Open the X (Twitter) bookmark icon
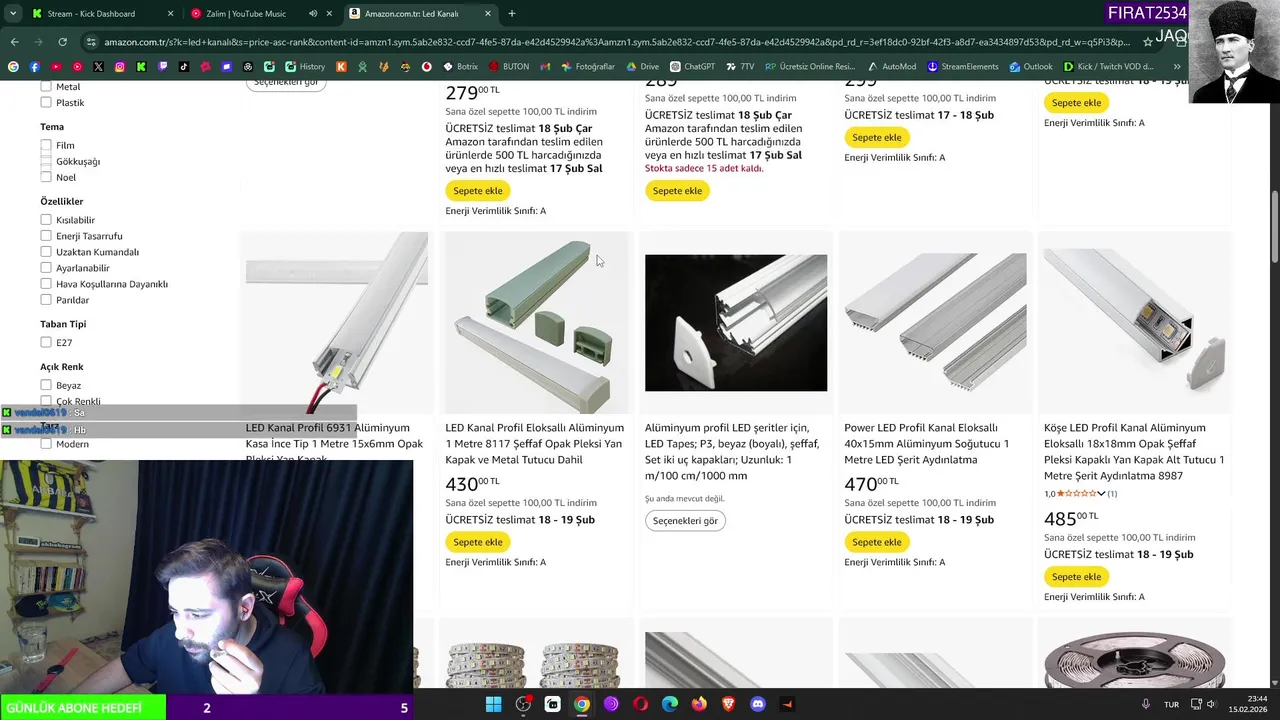Image resolution: width=1280 pixels, height=720 pixels. point(98,67)
